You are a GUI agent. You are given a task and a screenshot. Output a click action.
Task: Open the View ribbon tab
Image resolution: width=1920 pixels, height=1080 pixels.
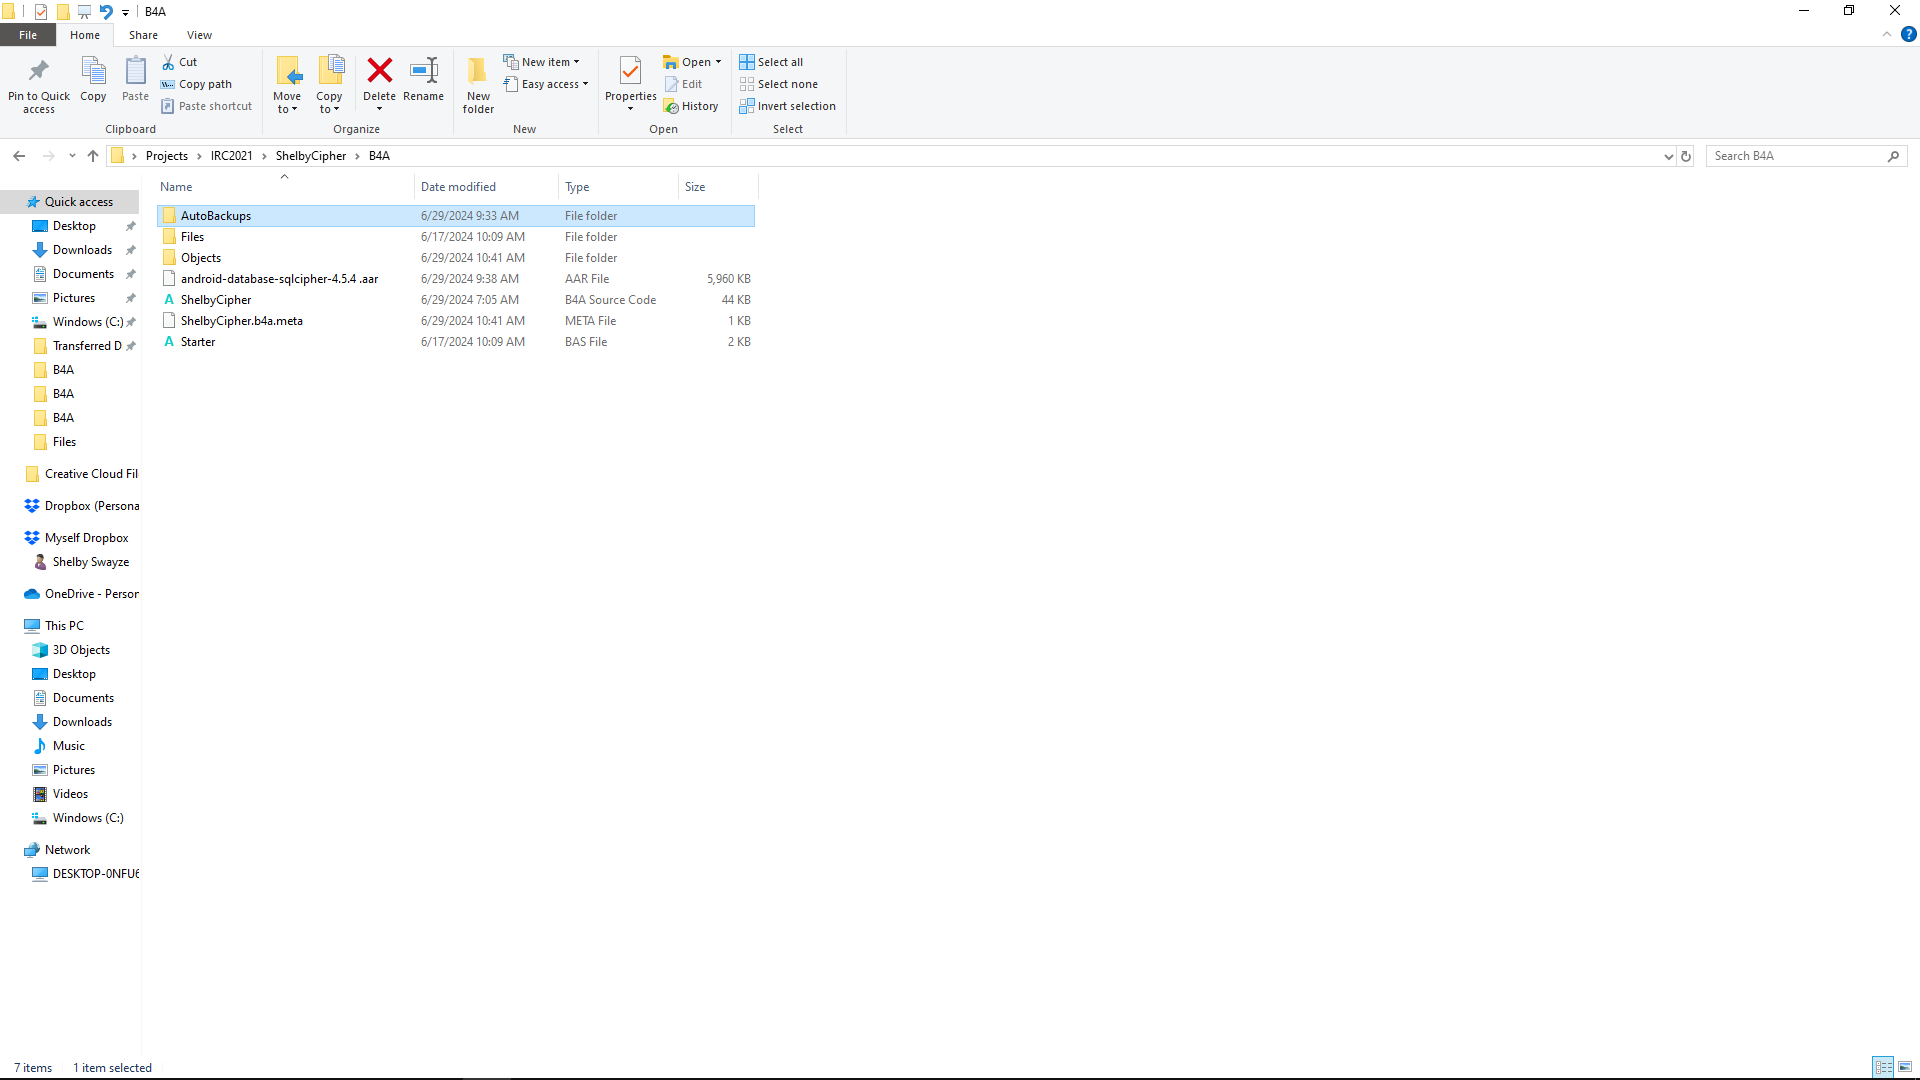[x=199, y=35]
